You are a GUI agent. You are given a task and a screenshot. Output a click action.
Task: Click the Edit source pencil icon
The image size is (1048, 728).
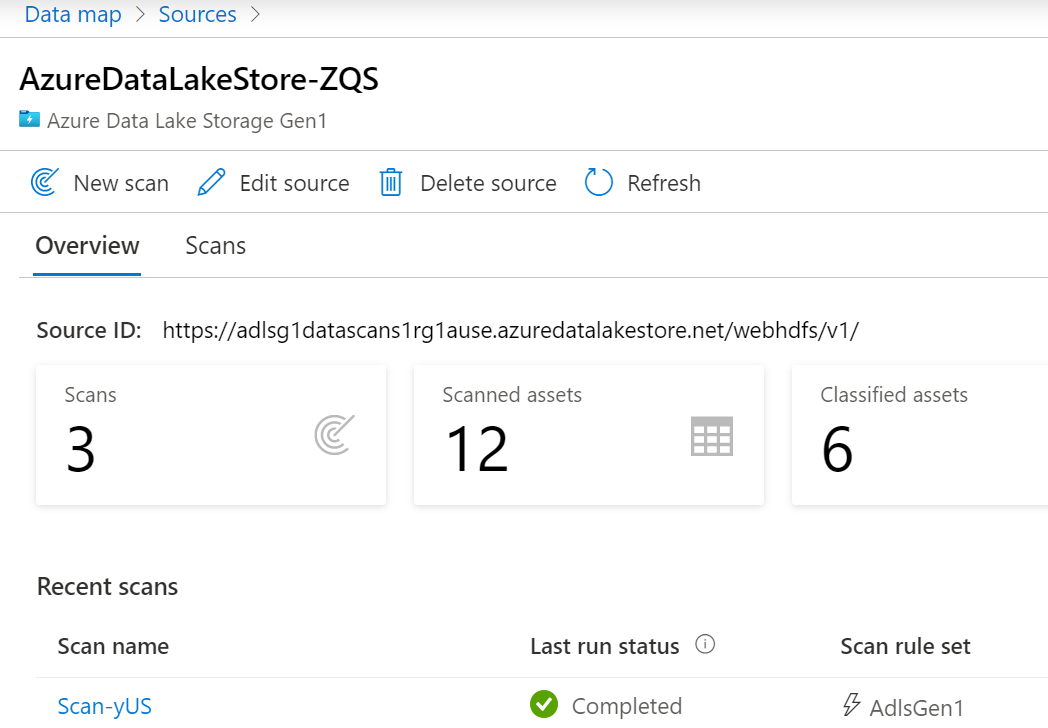[211, 183]
